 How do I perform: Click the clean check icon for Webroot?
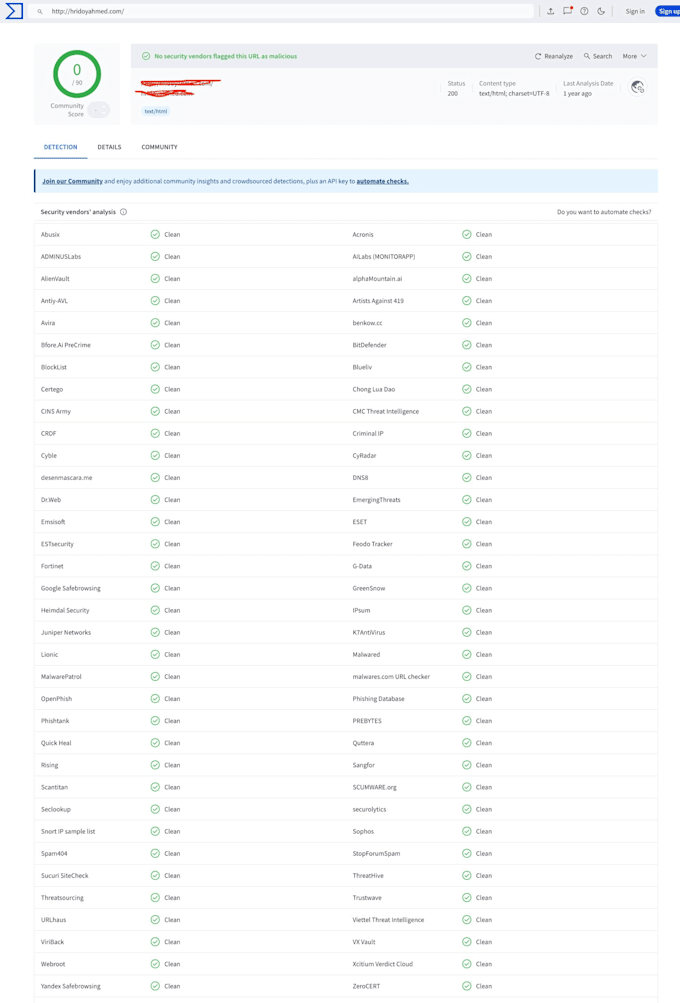[x=155, y=964]
